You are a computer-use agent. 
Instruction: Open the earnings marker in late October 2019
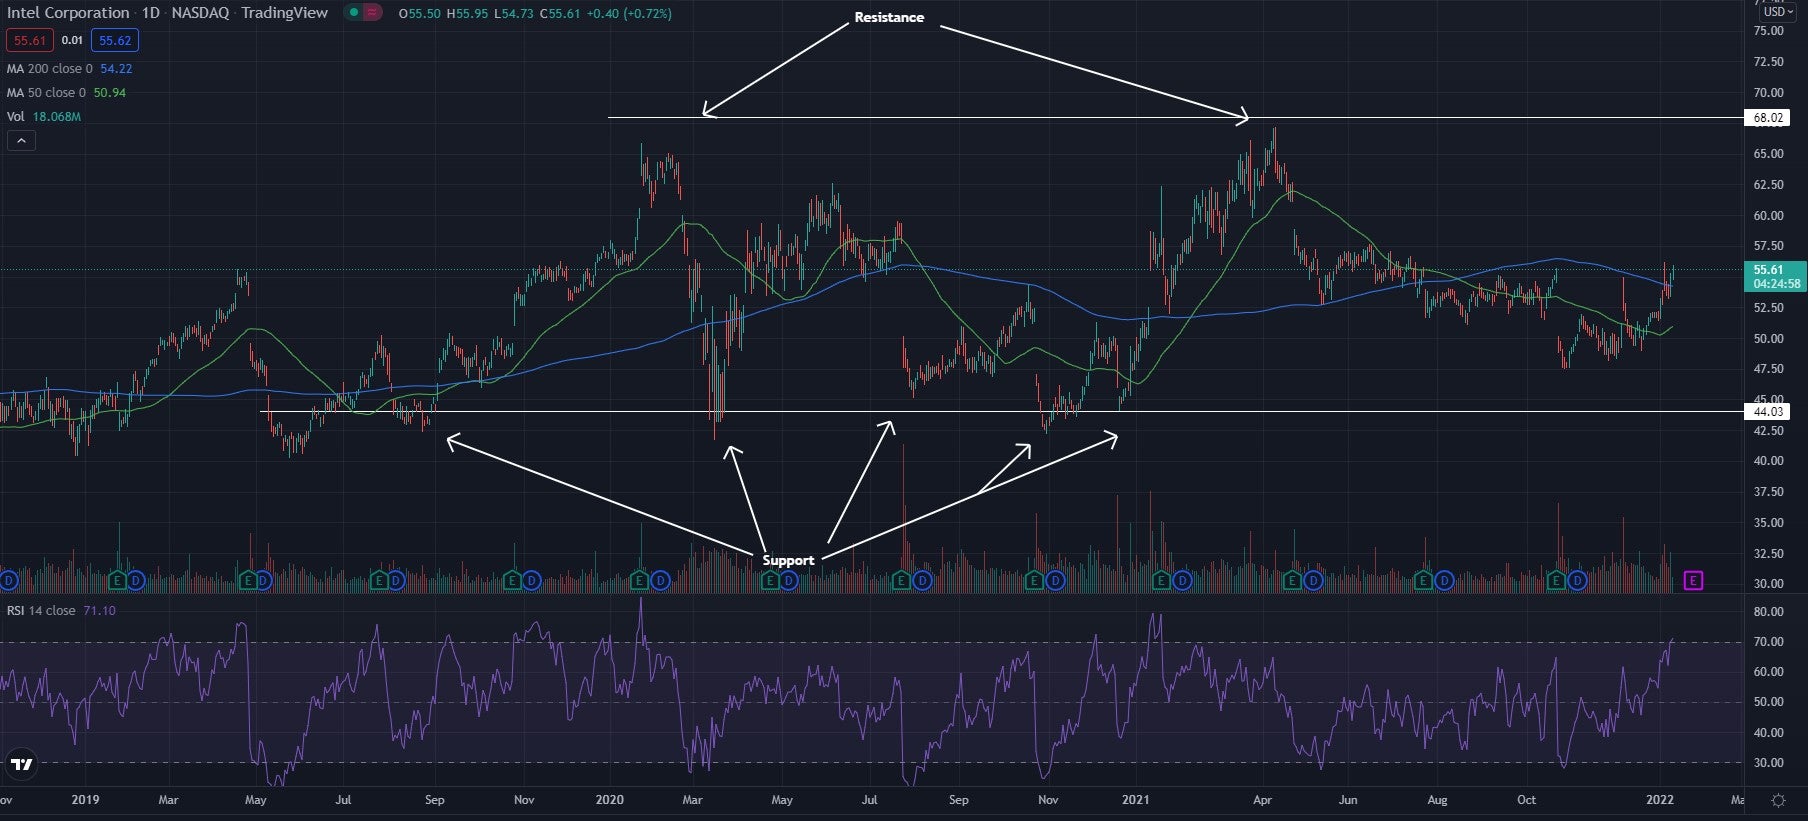pyautogui.click(x=512, y=580)
